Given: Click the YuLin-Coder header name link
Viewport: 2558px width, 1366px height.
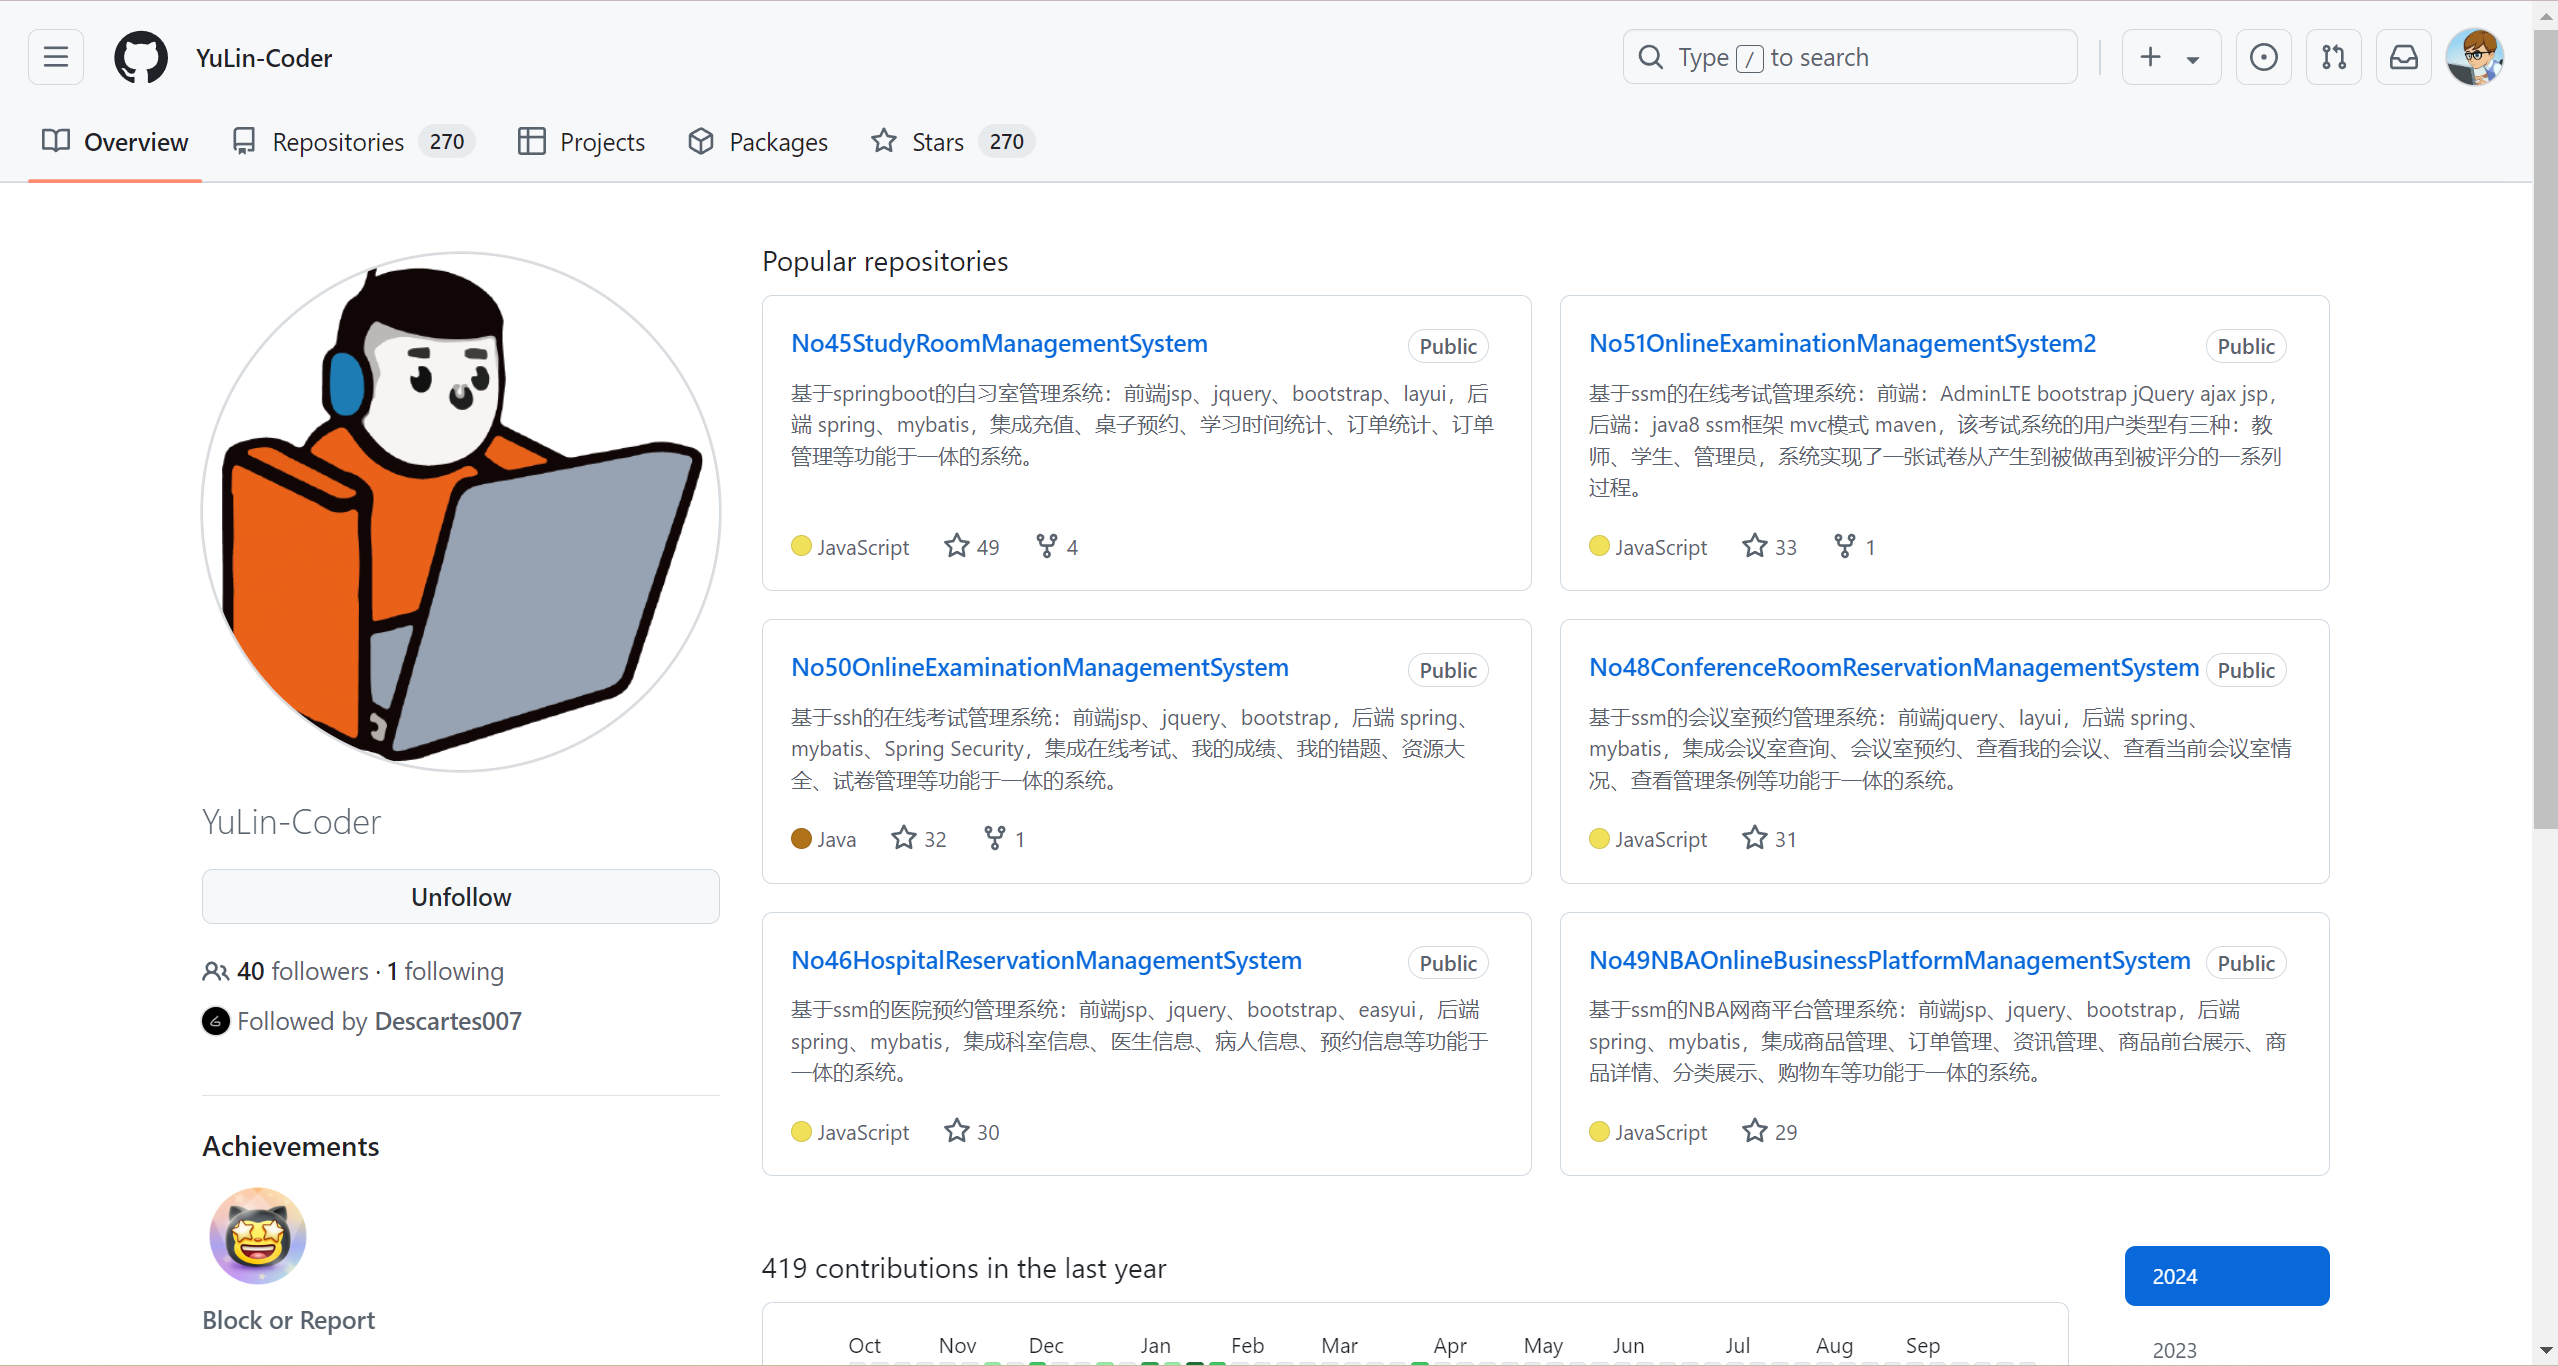Looking at the screenshot, I should (264, 58).
